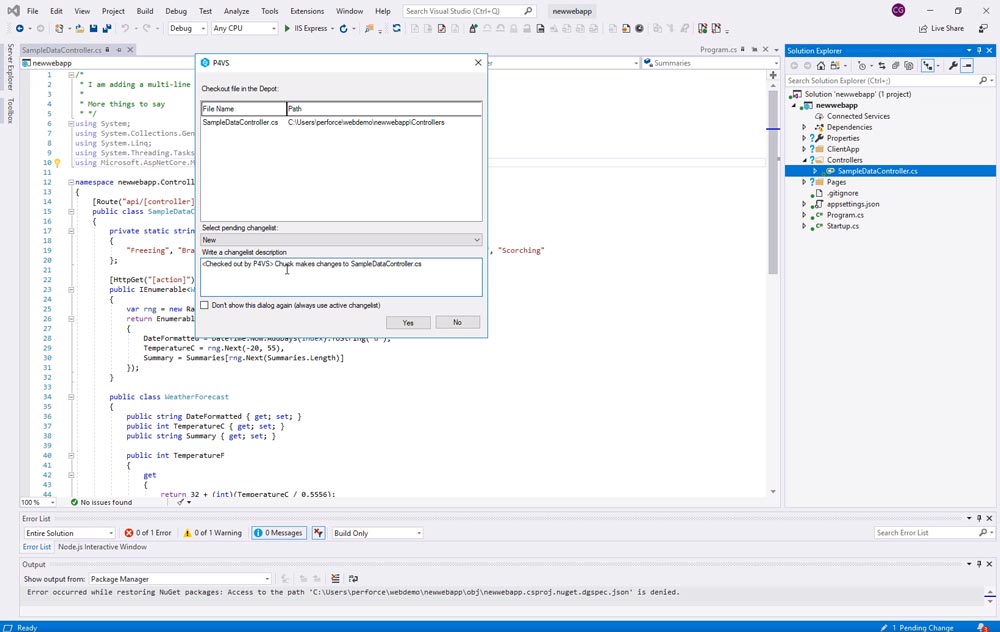Clear All output in the Output window
The image size is (1000, 632).
(x=334, y=578)
